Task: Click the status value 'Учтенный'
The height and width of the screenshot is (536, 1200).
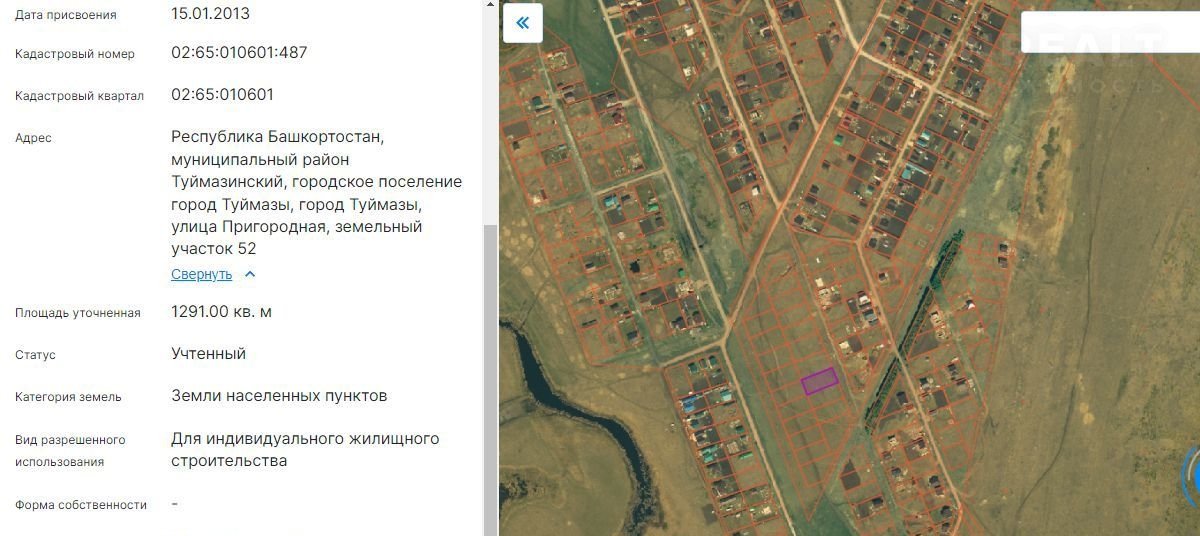Action: [x=208, y=354]
